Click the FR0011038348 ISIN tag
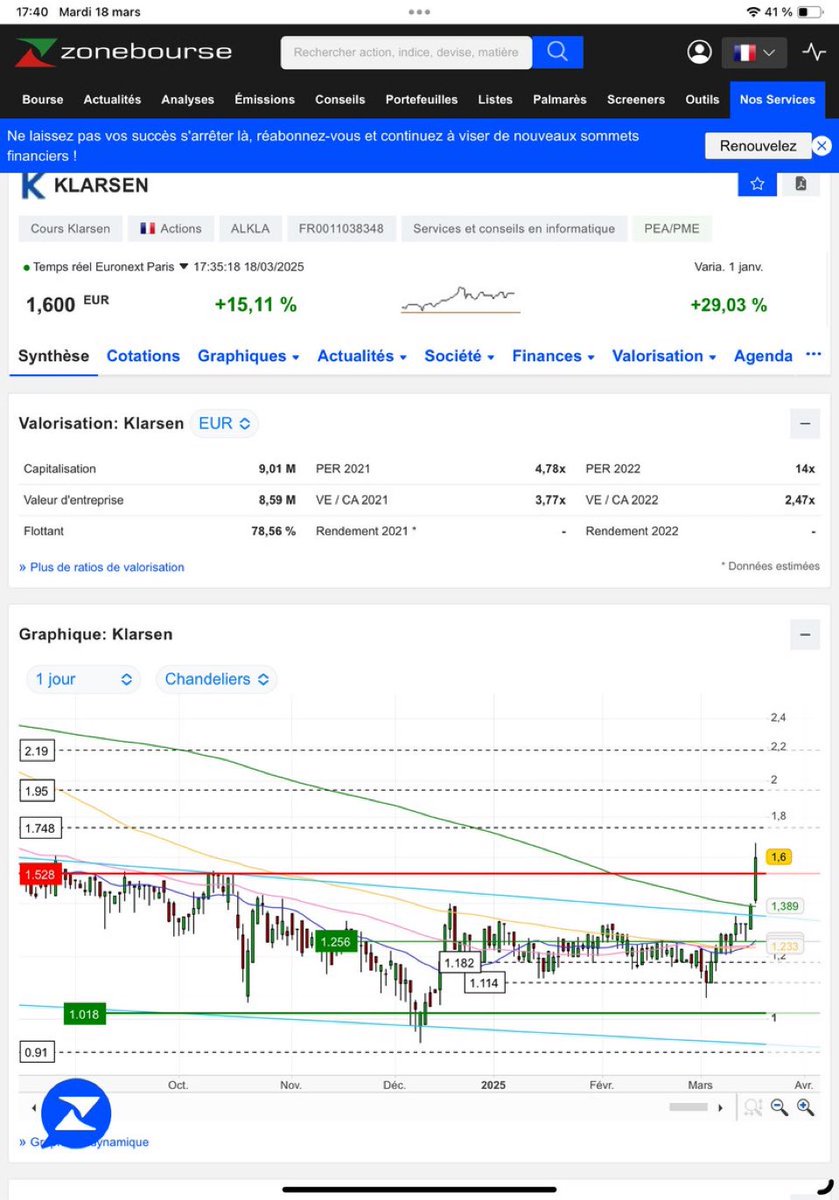The width and height of the screenshot is (839, 1200). coord(342,228)
